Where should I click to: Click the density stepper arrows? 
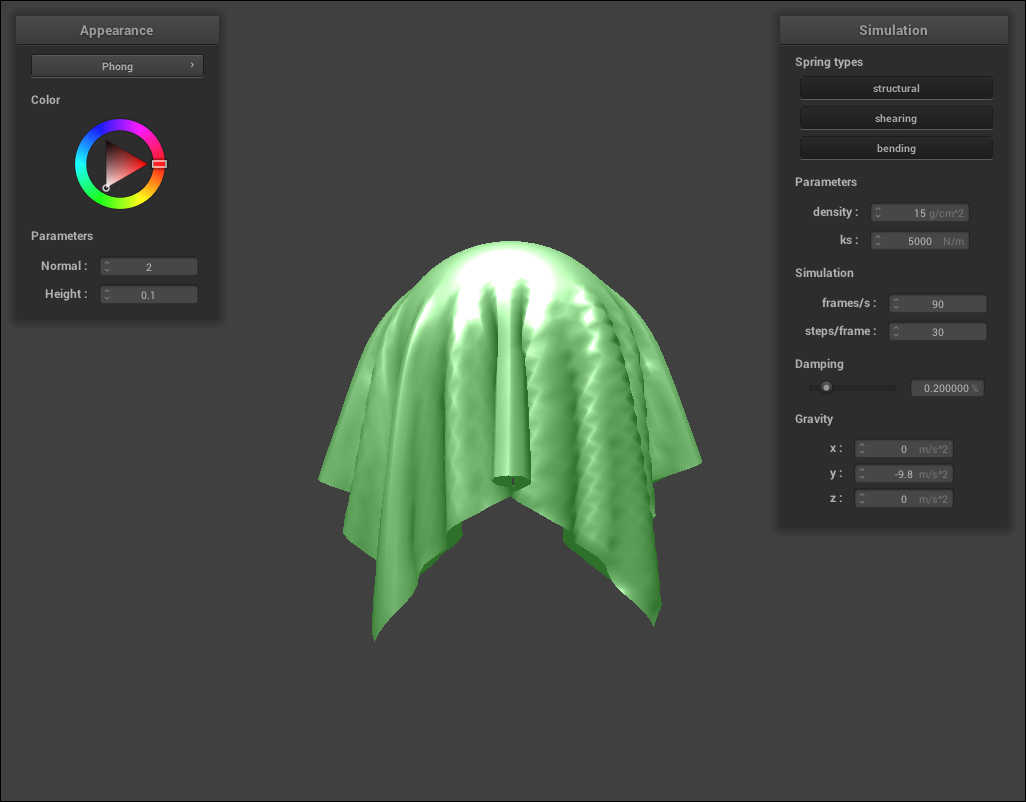tap(878, 213)
